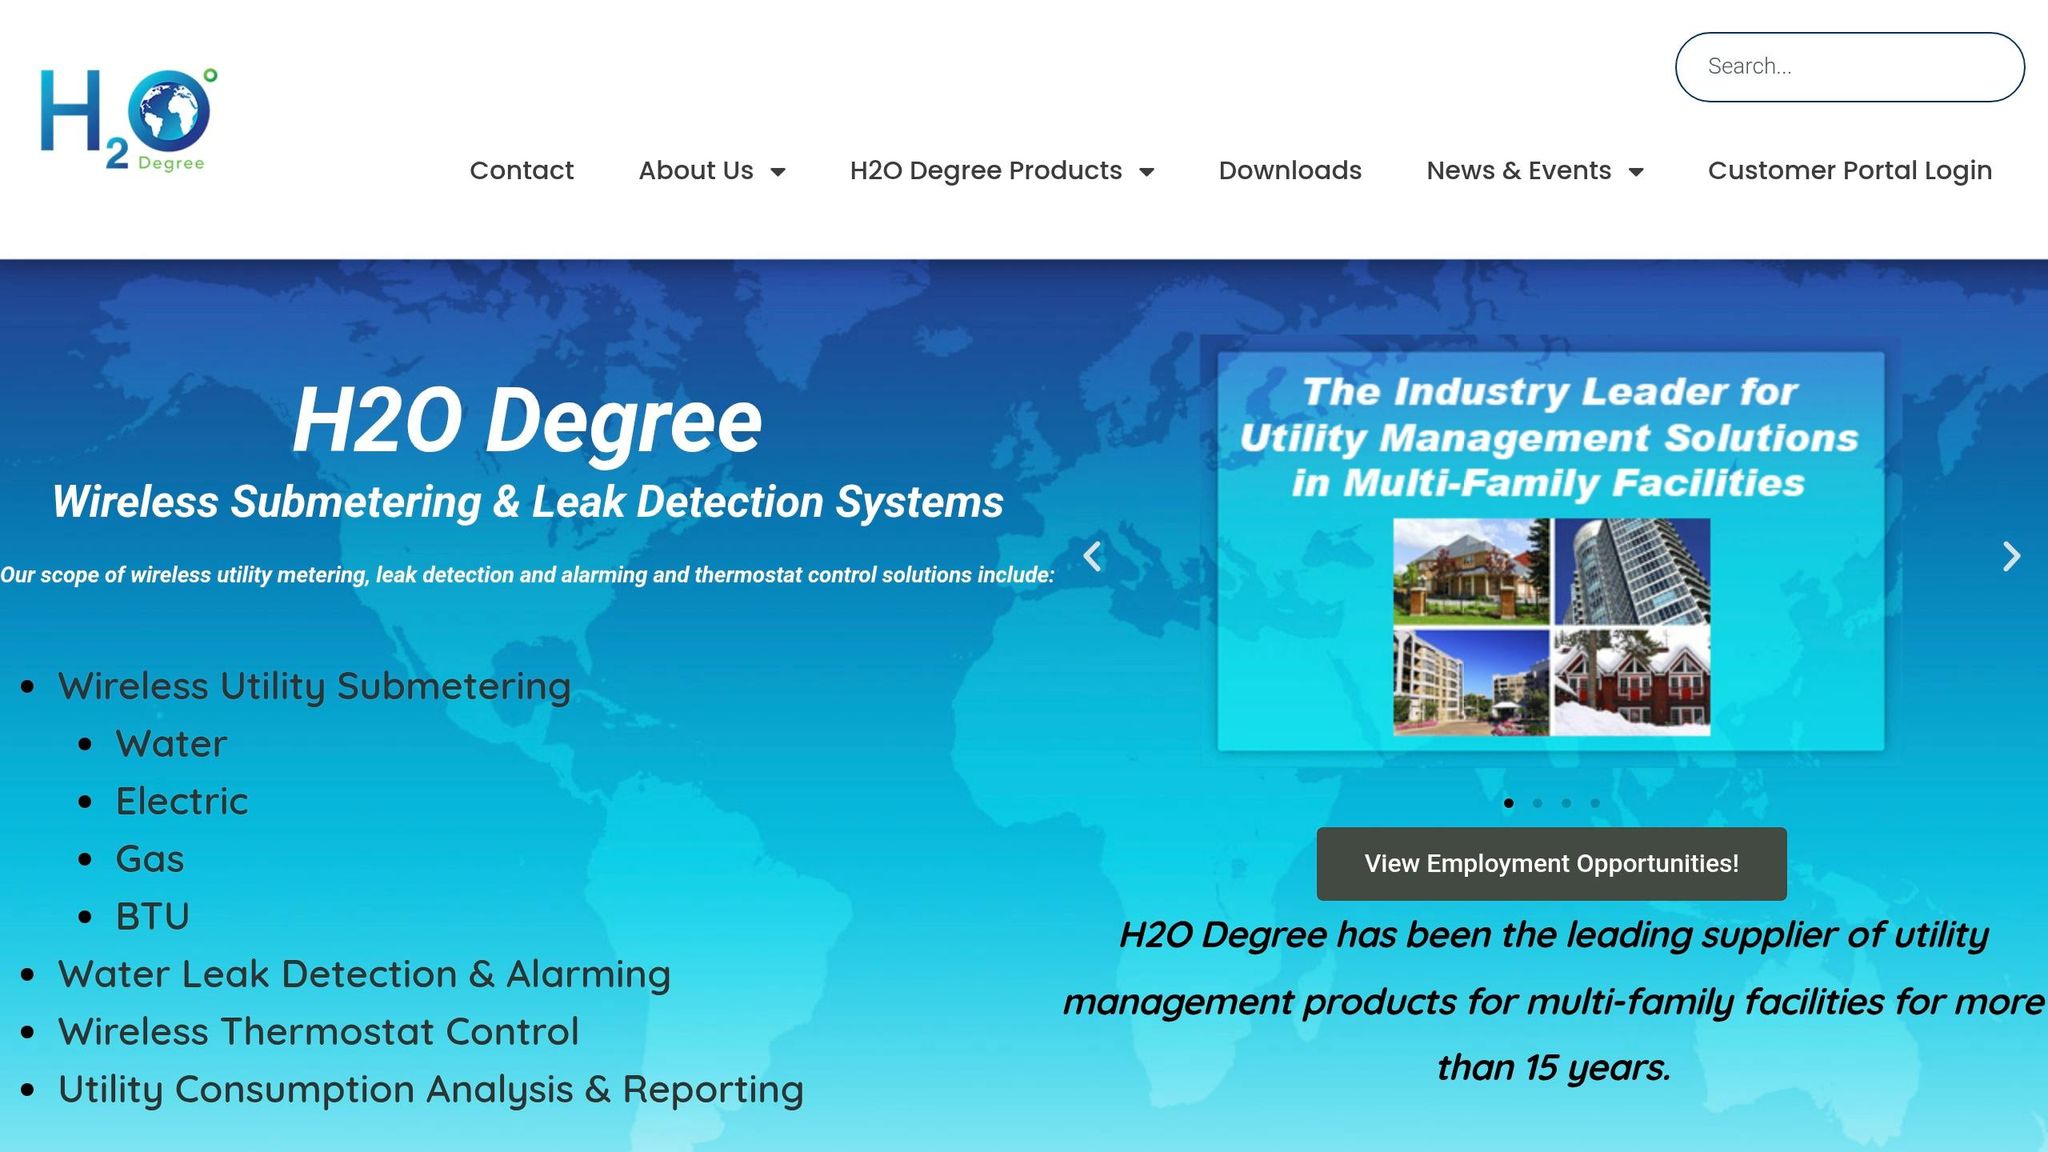This screenshot has height=1152, width=2048.
Task: Expand the H2O Degree Products dropdown arrow
Action: pyautogui.click(x=1147, y=172)
